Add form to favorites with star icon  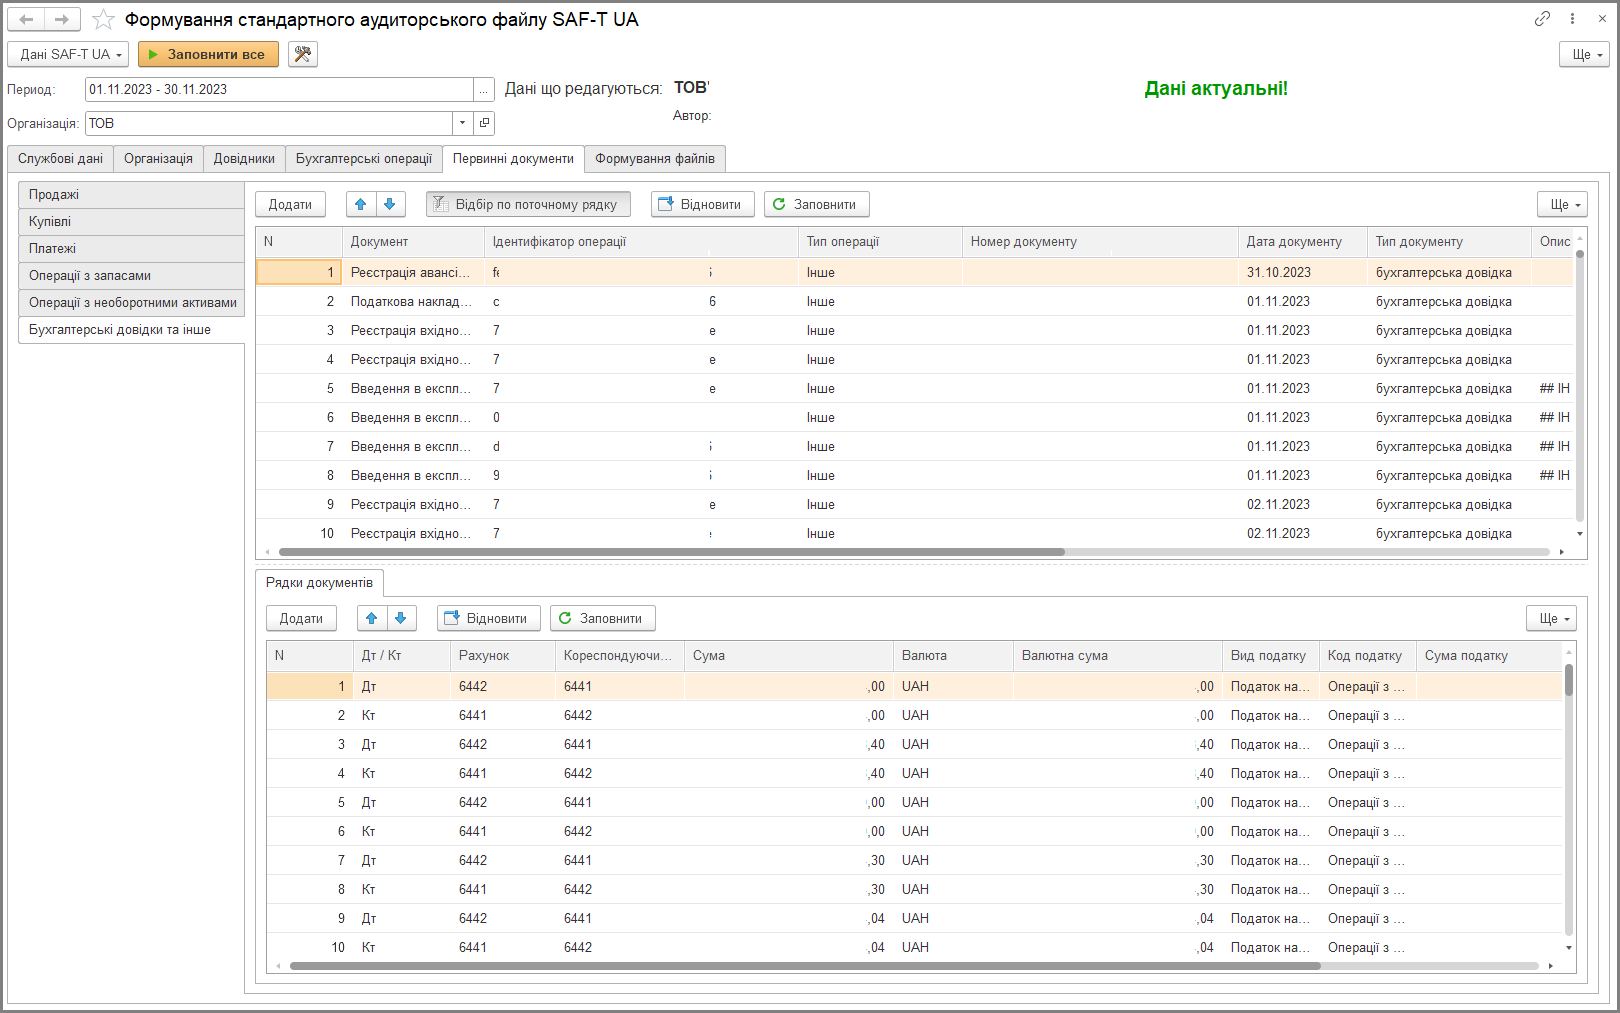click(103, 19)
